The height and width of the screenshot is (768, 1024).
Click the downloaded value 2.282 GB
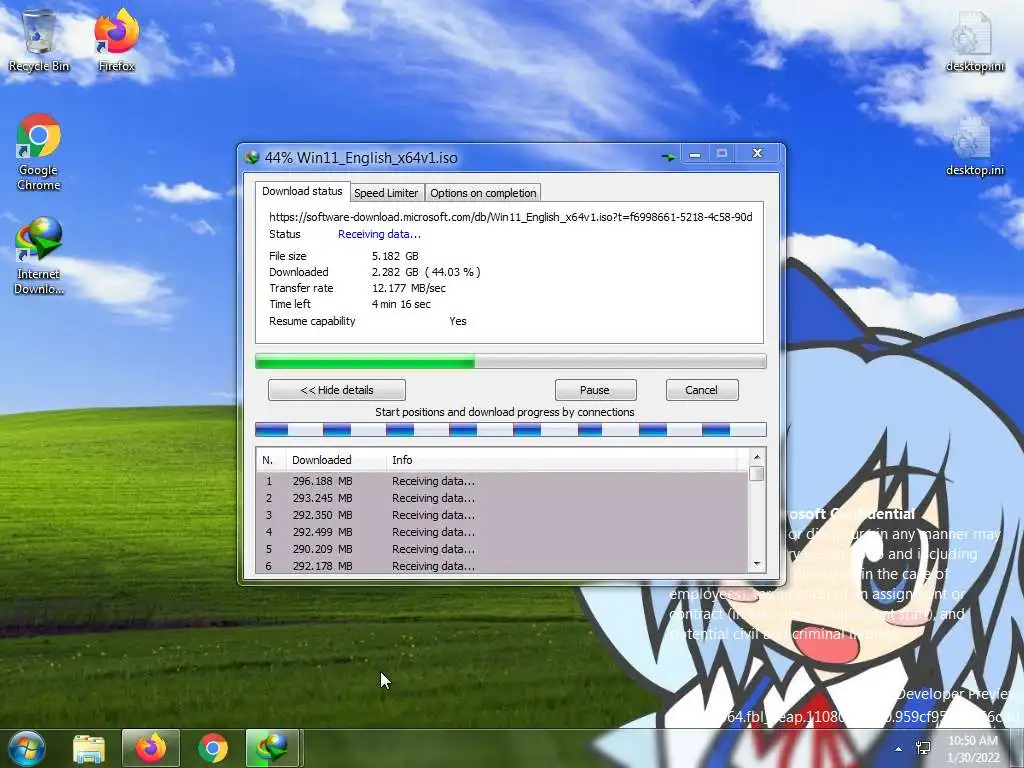(426, 272)
